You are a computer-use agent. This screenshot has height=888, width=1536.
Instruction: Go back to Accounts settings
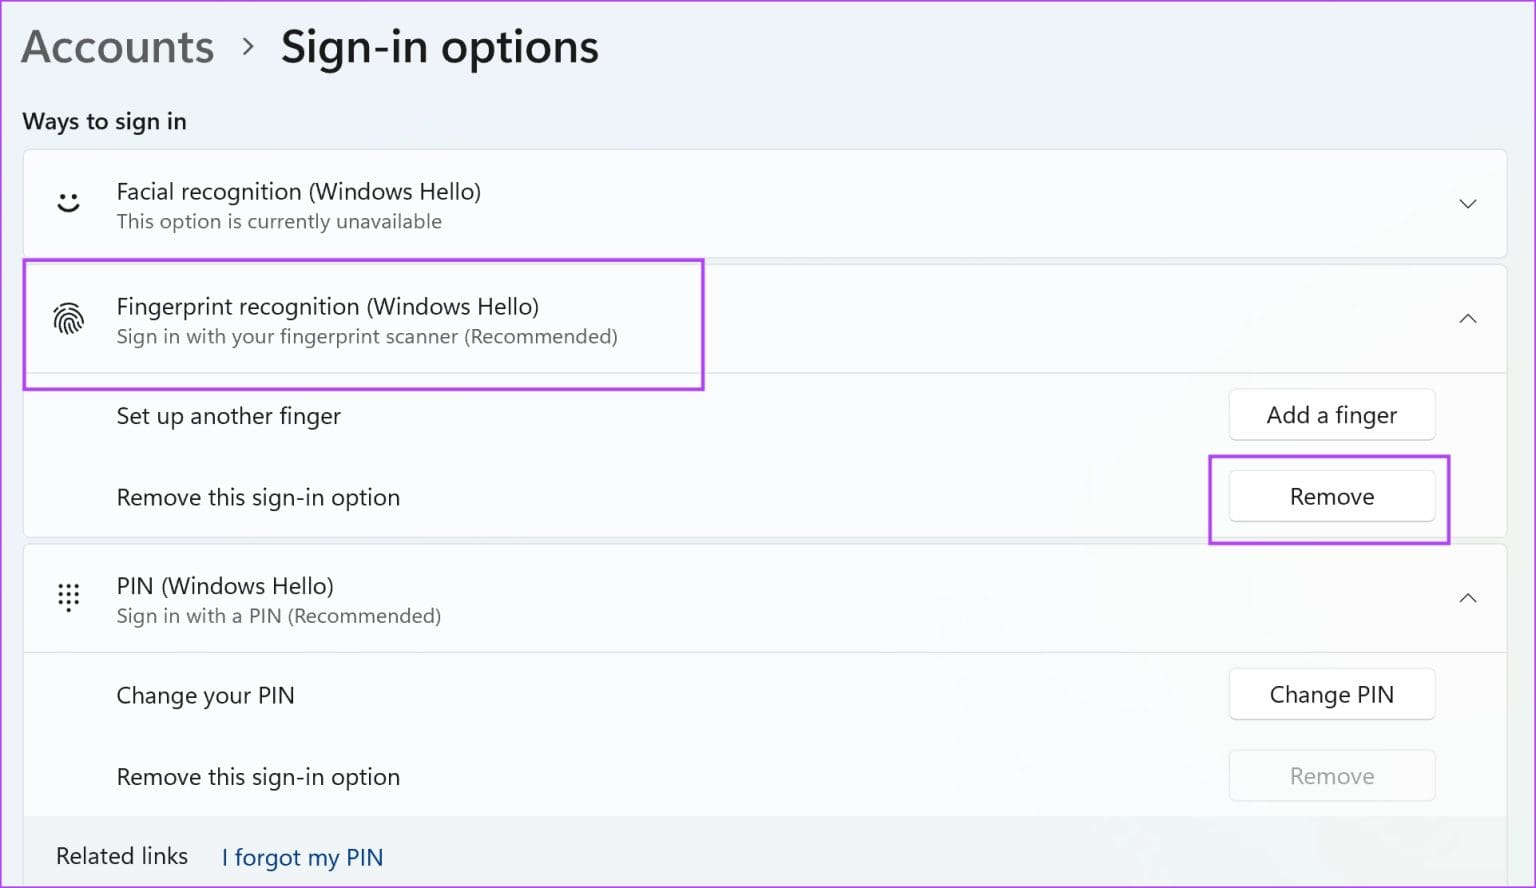(117, 46)
